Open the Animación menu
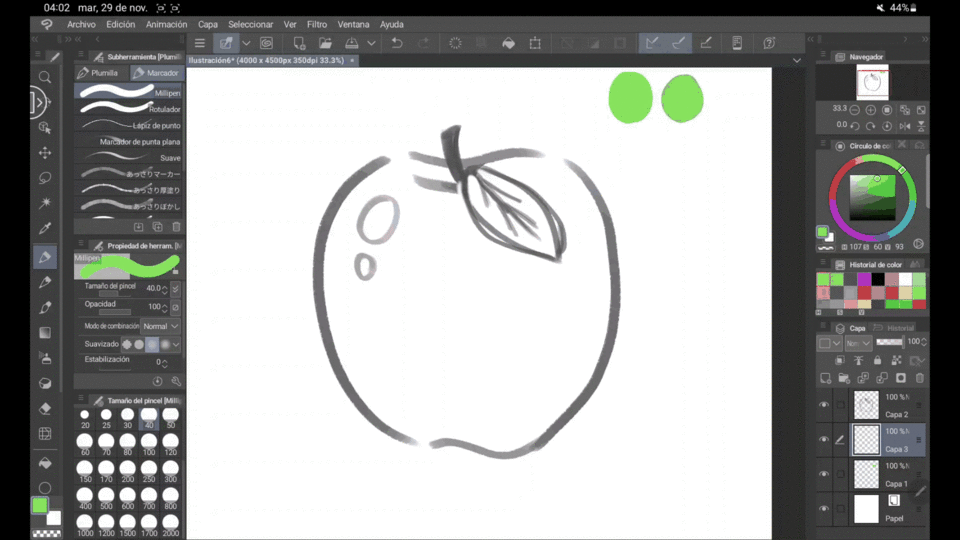Image resolution: width=960 pixels, height=540 pixels. (167, 24)
